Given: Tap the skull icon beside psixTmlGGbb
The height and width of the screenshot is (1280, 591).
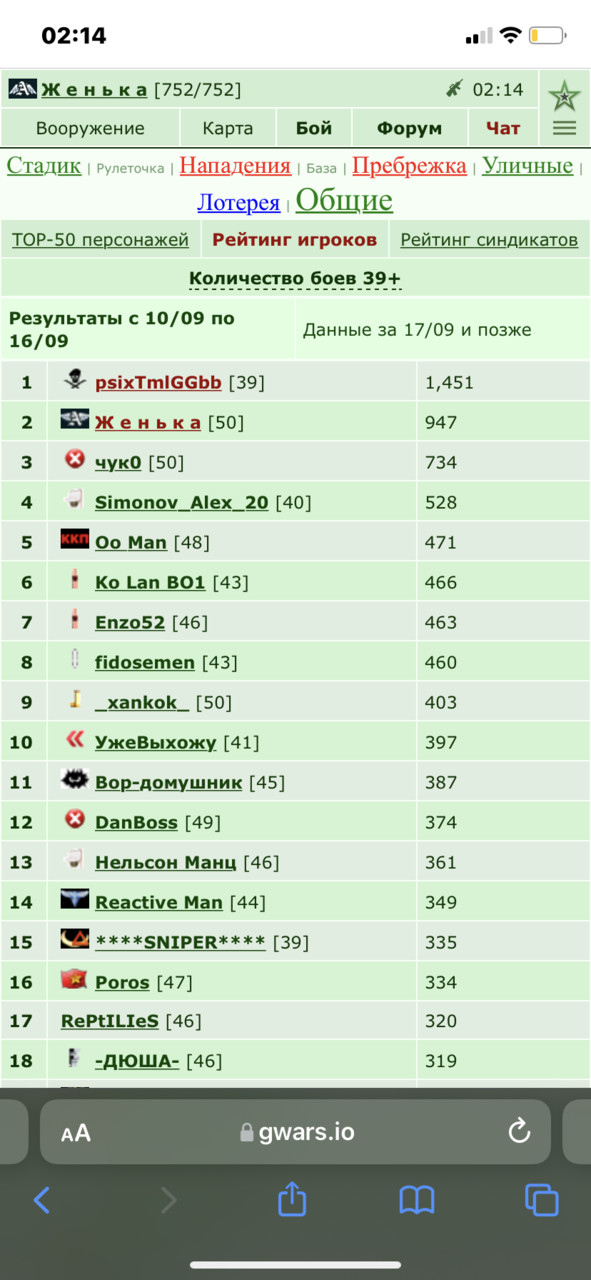Looking at the screenshot, I should point(74,380).
